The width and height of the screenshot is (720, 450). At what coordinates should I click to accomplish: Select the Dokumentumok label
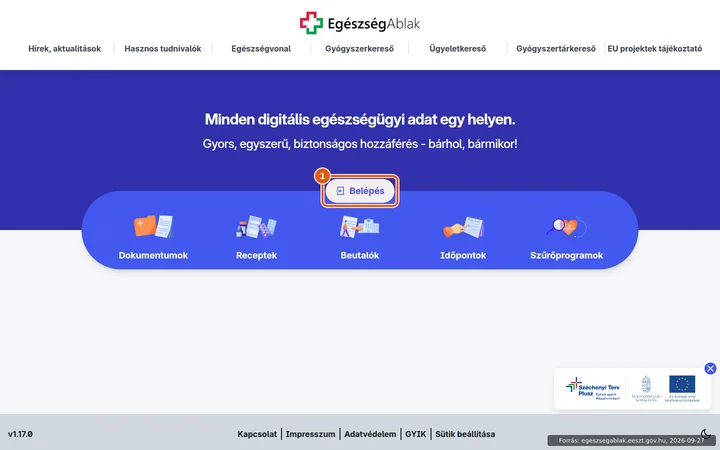(x=153, y=255)
